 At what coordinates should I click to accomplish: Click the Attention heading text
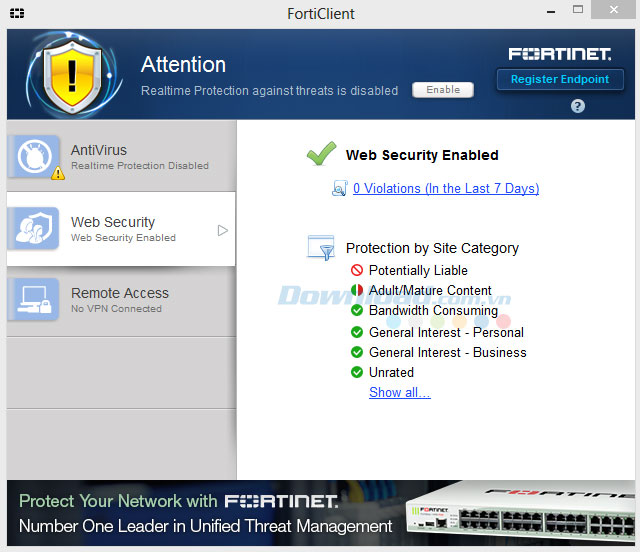(183, 65)
